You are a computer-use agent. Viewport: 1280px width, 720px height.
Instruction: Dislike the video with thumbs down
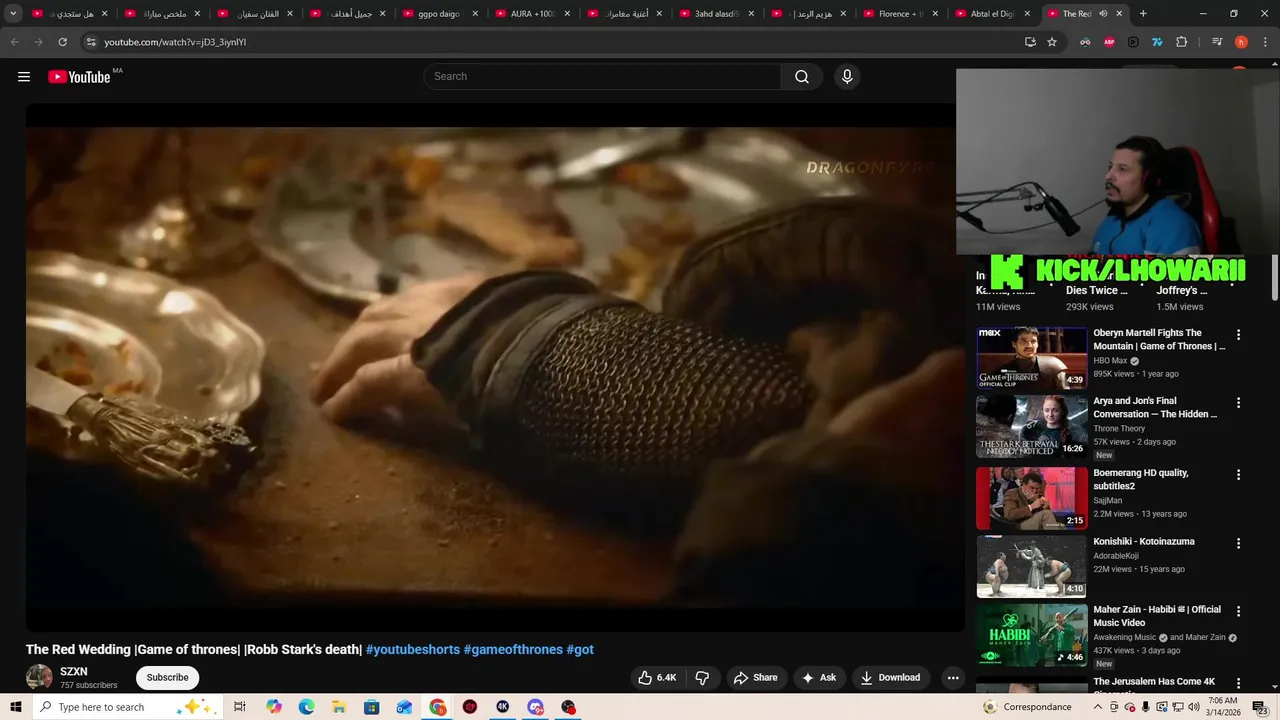point(702,677)
